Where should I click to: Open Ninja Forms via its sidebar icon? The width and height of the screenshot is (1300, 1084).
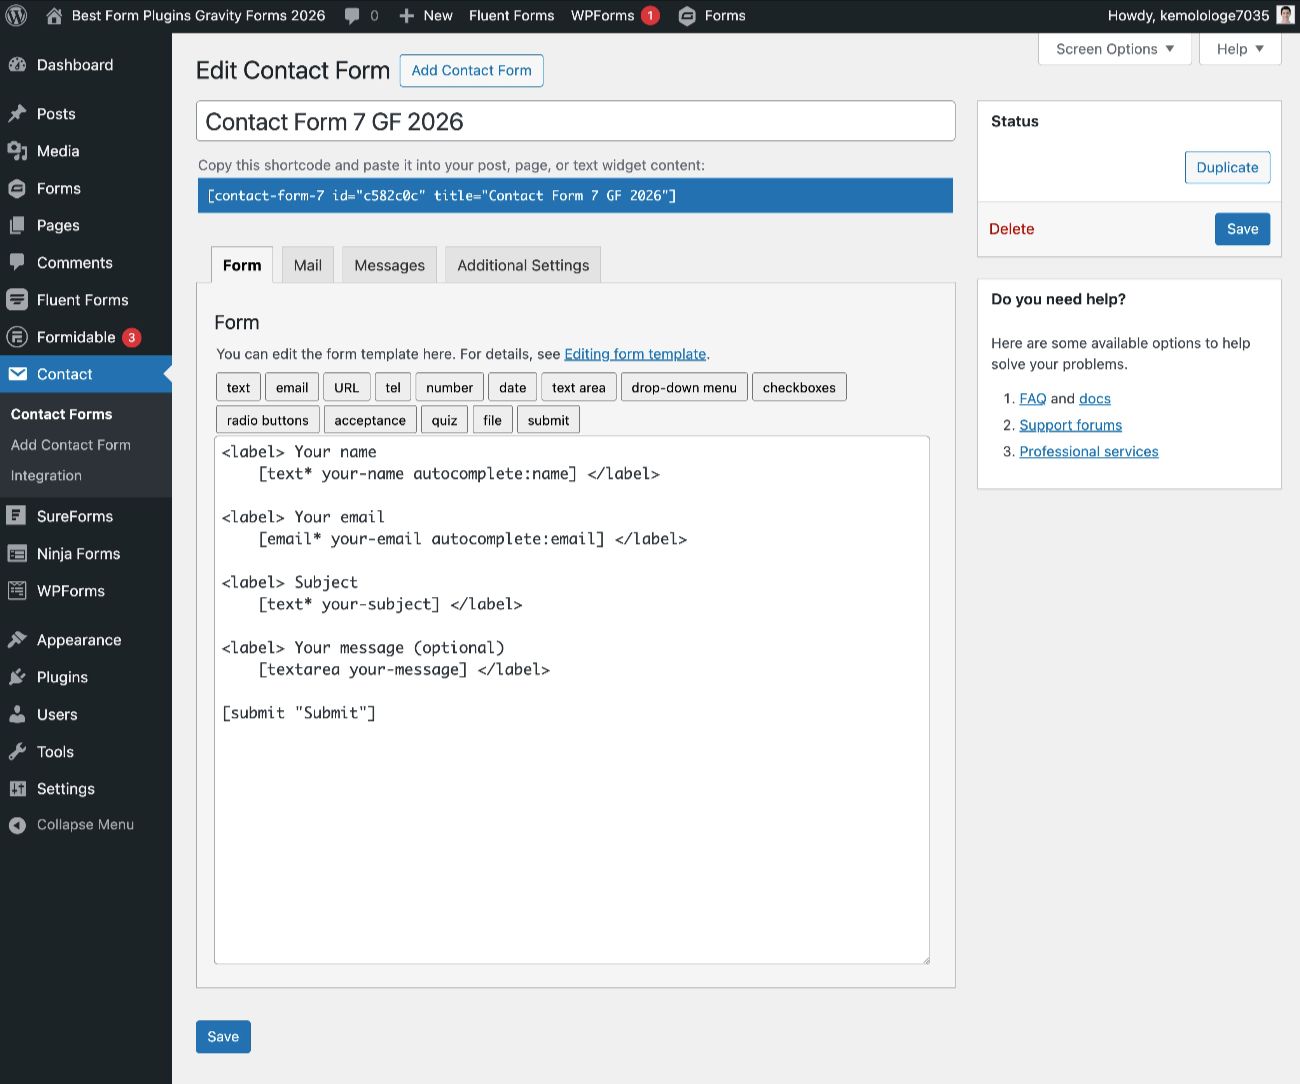tap(18, 553)
